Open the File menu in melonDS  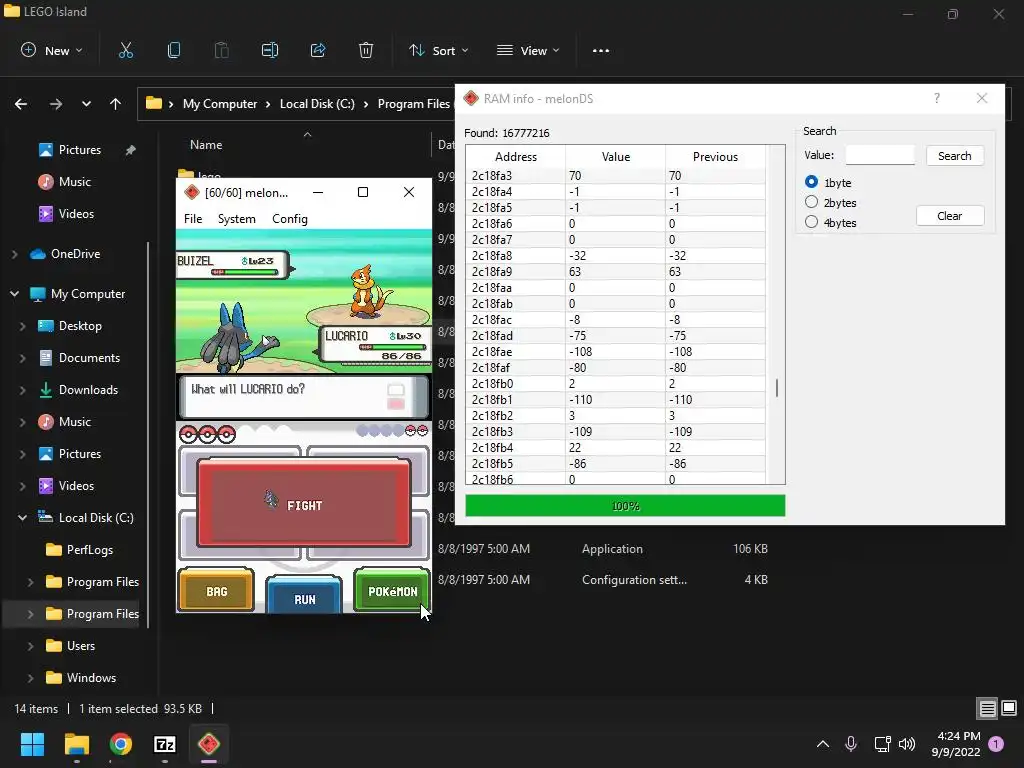(x=193, y=219)
